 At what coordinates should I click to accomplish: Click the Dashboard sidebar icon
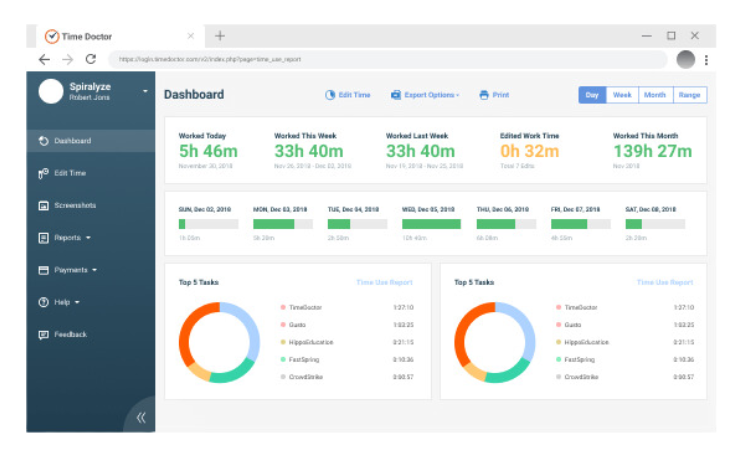[x=44, y=141]
